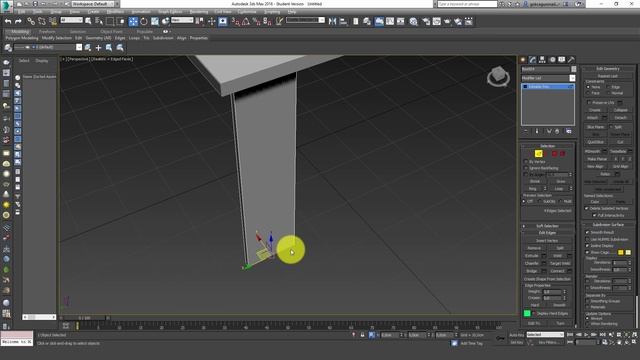Open the selection filter dropdown
Viewport: 640px width, 360px height.
click(x=71, y=20)
